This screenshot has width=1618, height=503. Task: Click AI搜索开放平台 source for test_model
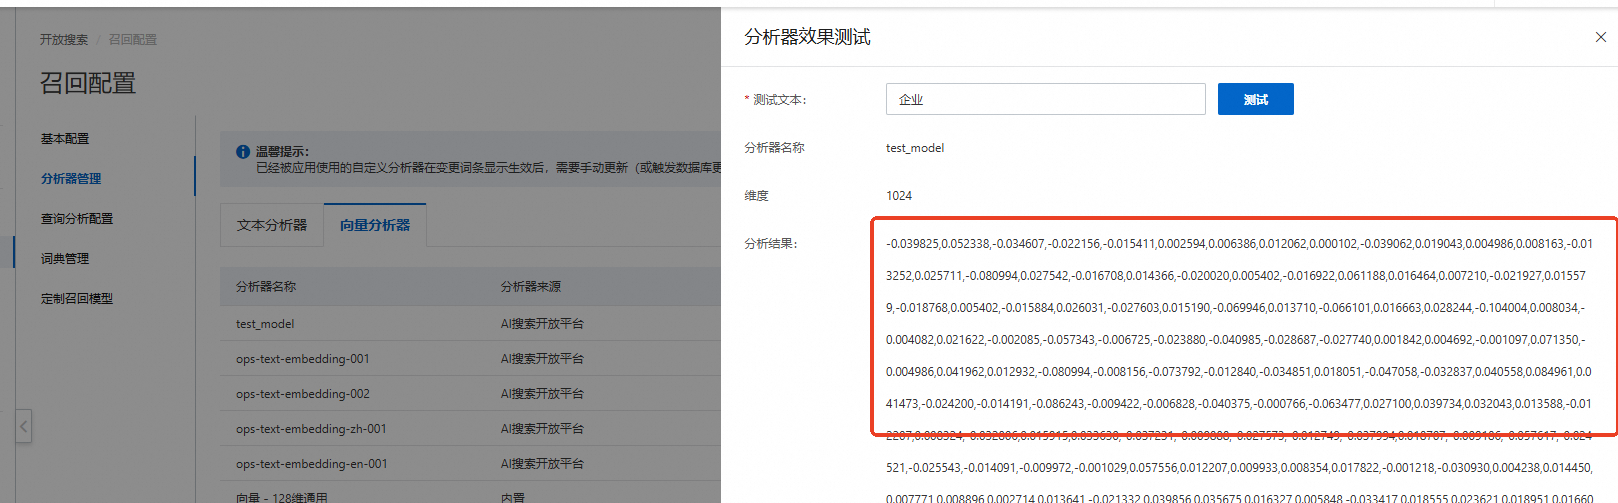coord(542,323)
